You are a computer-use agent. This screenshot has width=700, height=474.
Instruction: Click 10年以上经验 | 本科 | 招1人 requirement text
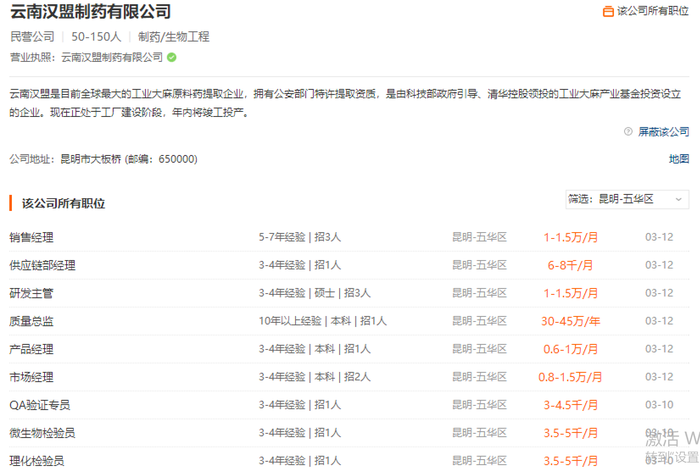[x=323, y=321]
